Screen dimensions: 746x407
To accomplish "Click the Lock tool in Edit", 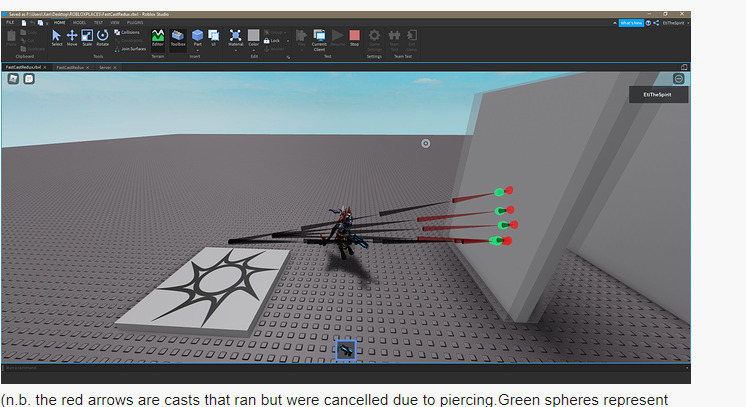I will point(273,41).
